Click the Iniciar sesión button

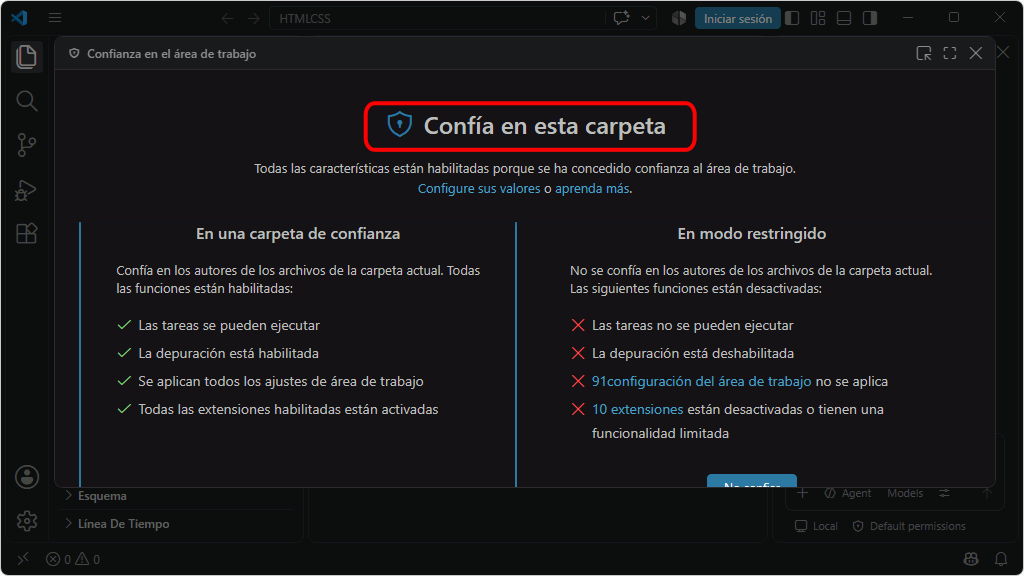click(737, 18)
